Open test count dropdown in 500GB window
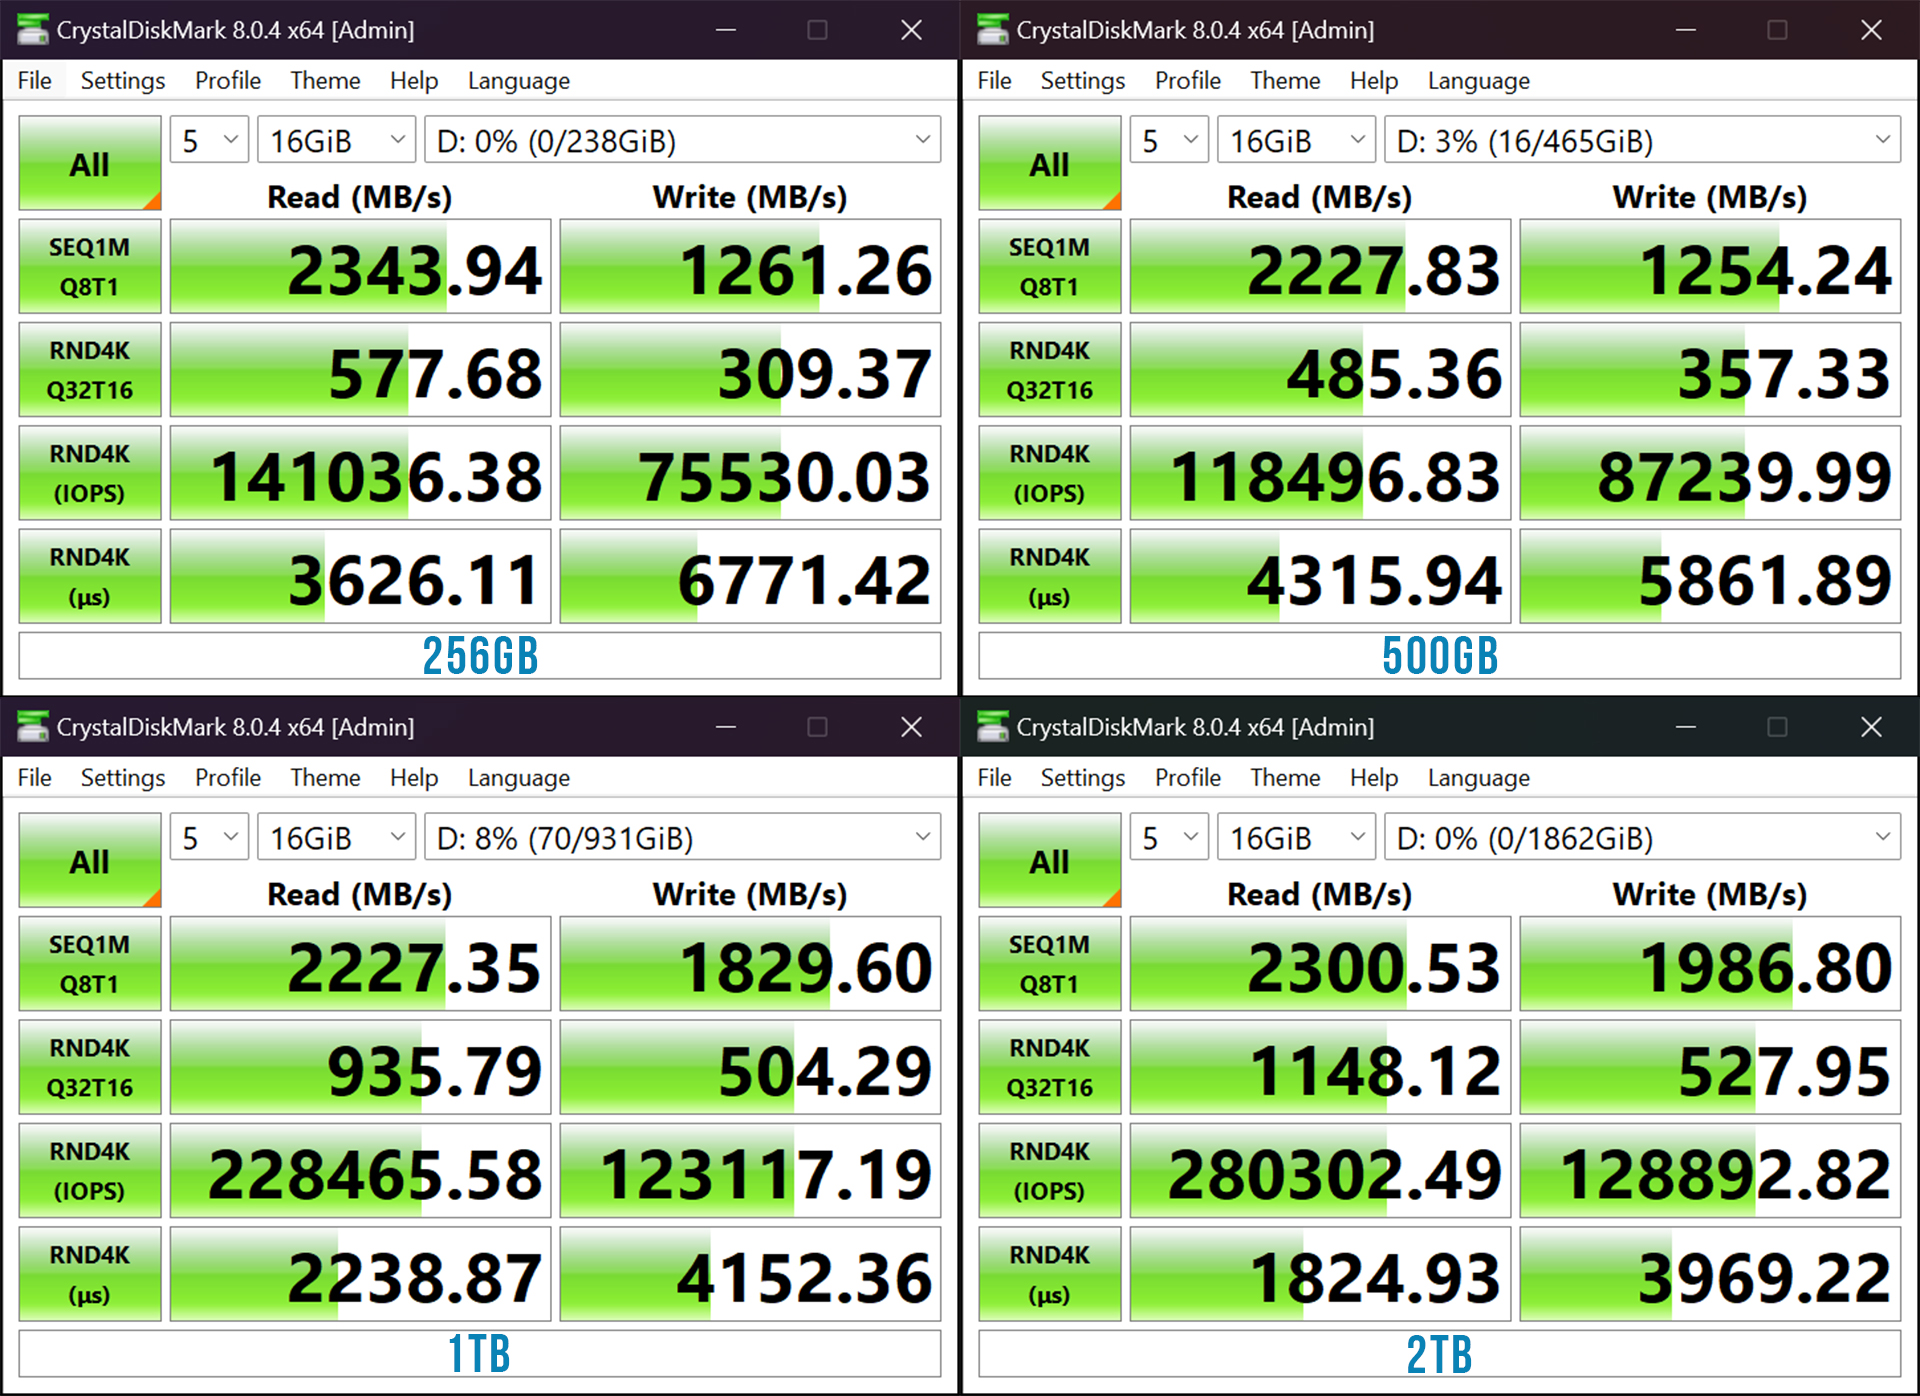This screenshot has width=1920, height=1396. pyautogui.click(x=1169, y=140)
